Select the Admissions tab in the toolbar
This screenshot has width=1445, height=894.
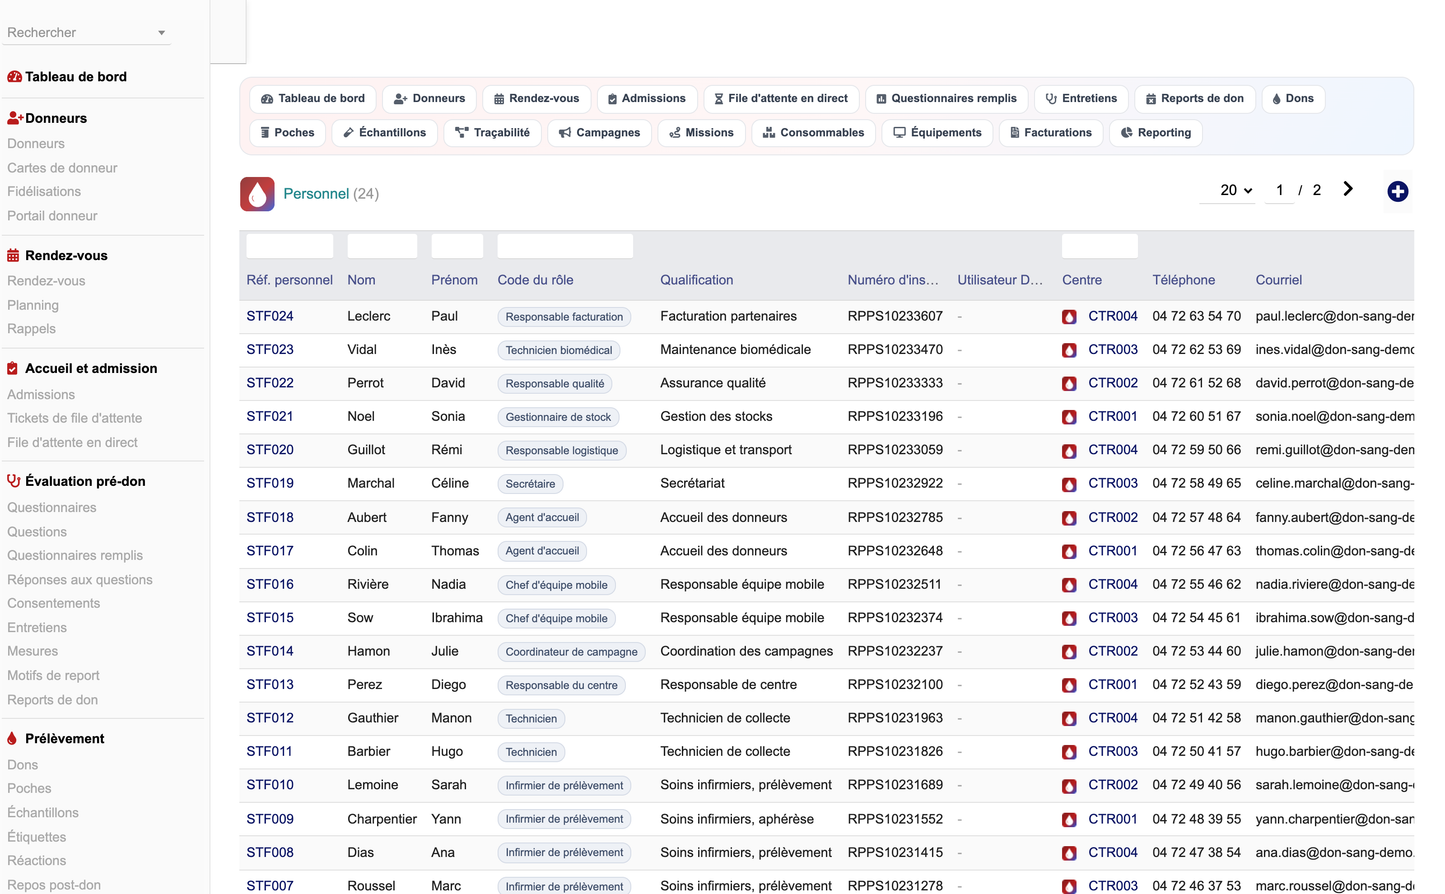pyautogui.click(x=647, y=99)
